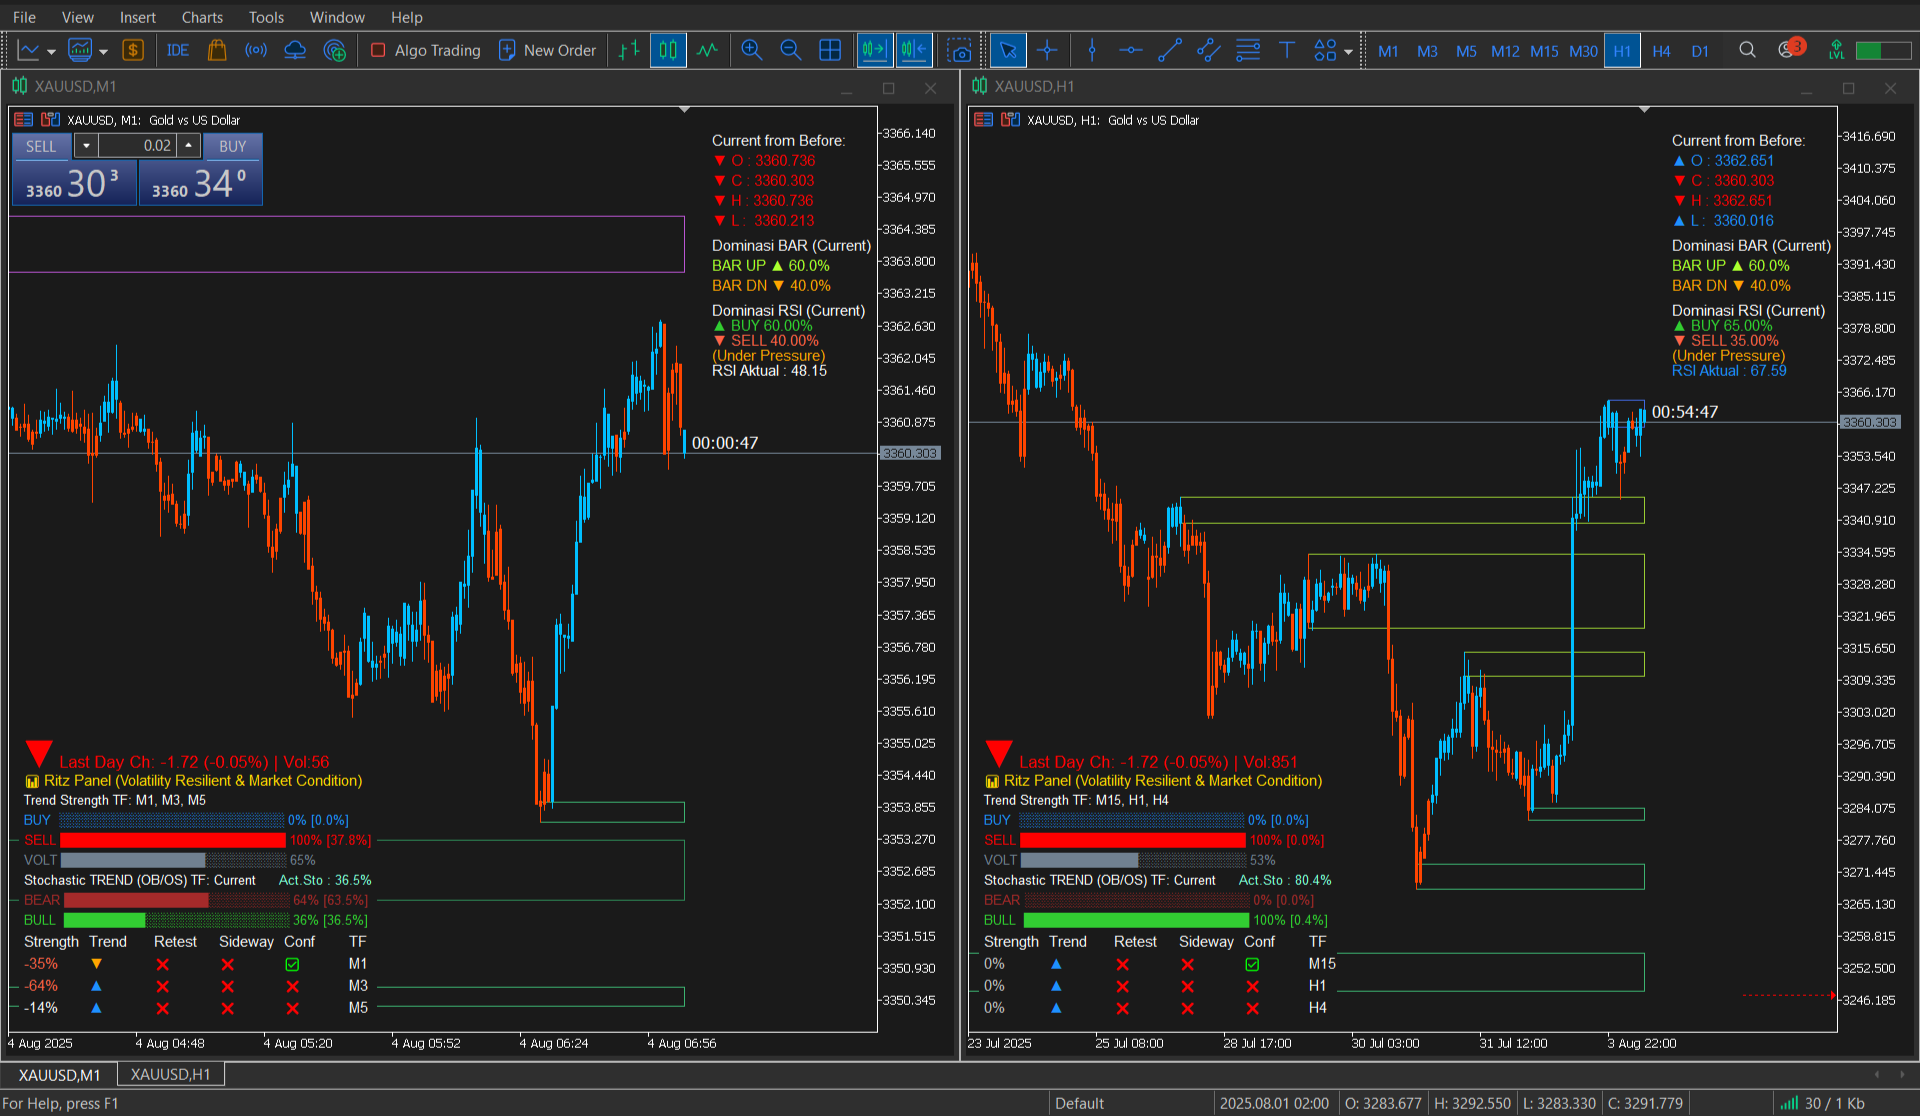
Task: Toggle Algo Trading on
Action: click(x=425, y=50)
